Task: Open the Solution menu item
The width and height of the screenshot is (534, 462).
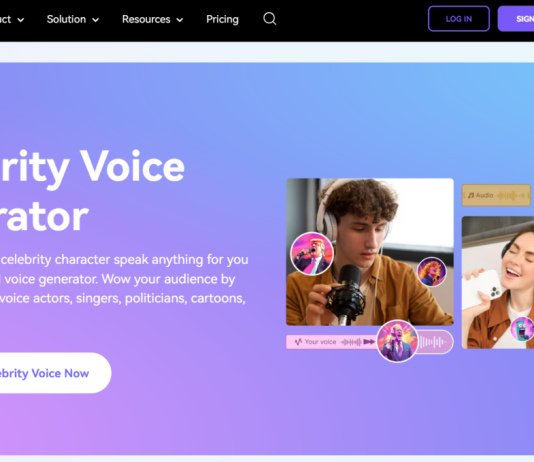Action: (66, 19)
